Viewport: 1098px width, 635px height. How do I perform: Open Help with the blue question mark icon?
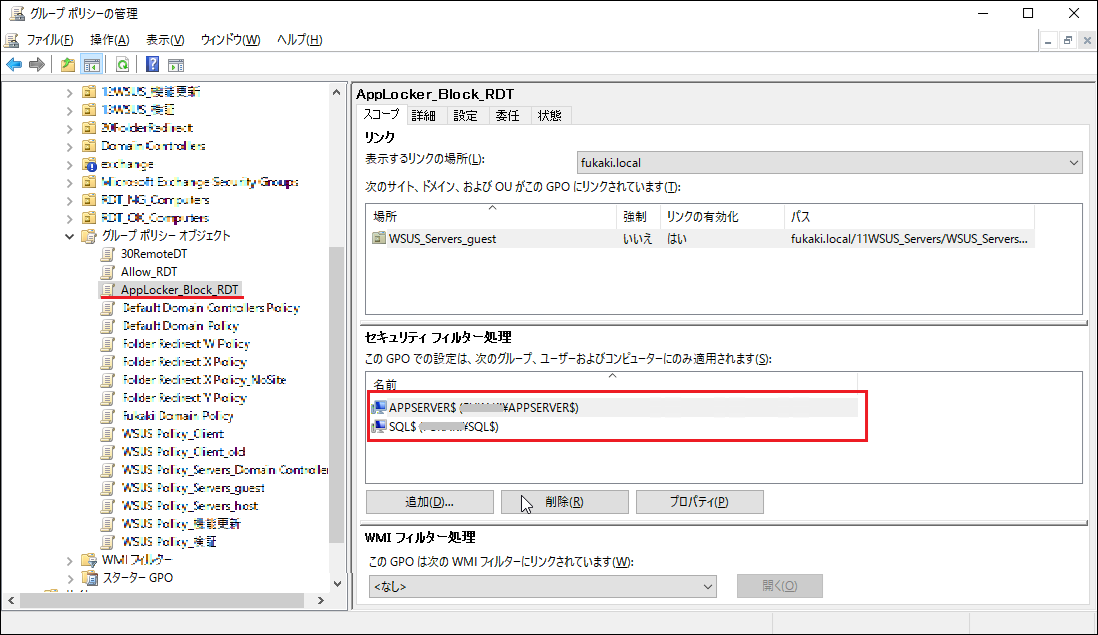click(152, 65)
